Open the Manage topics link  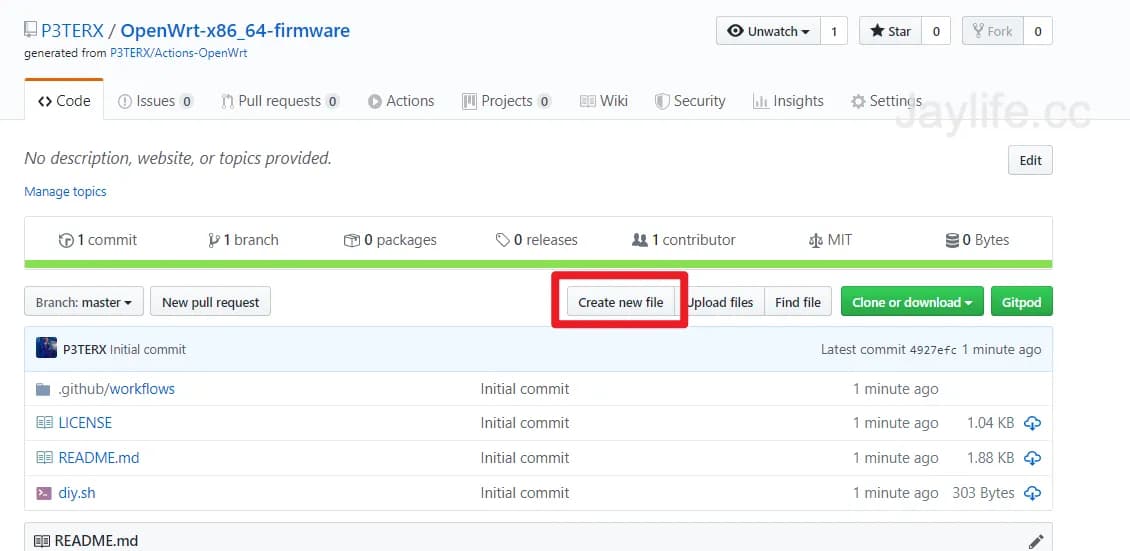(x=65, y=191)
